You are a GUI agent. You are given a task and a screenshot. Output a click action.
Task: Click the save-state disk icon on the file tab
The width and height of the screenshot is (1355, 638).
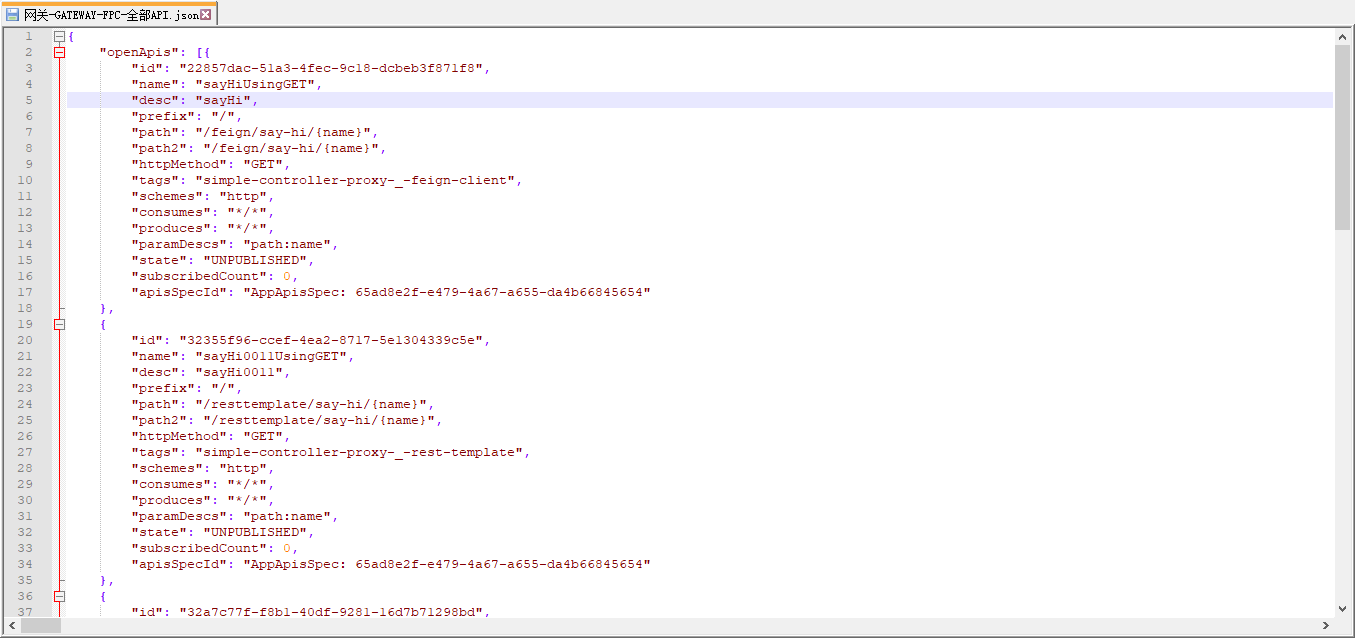coord(13,15)
